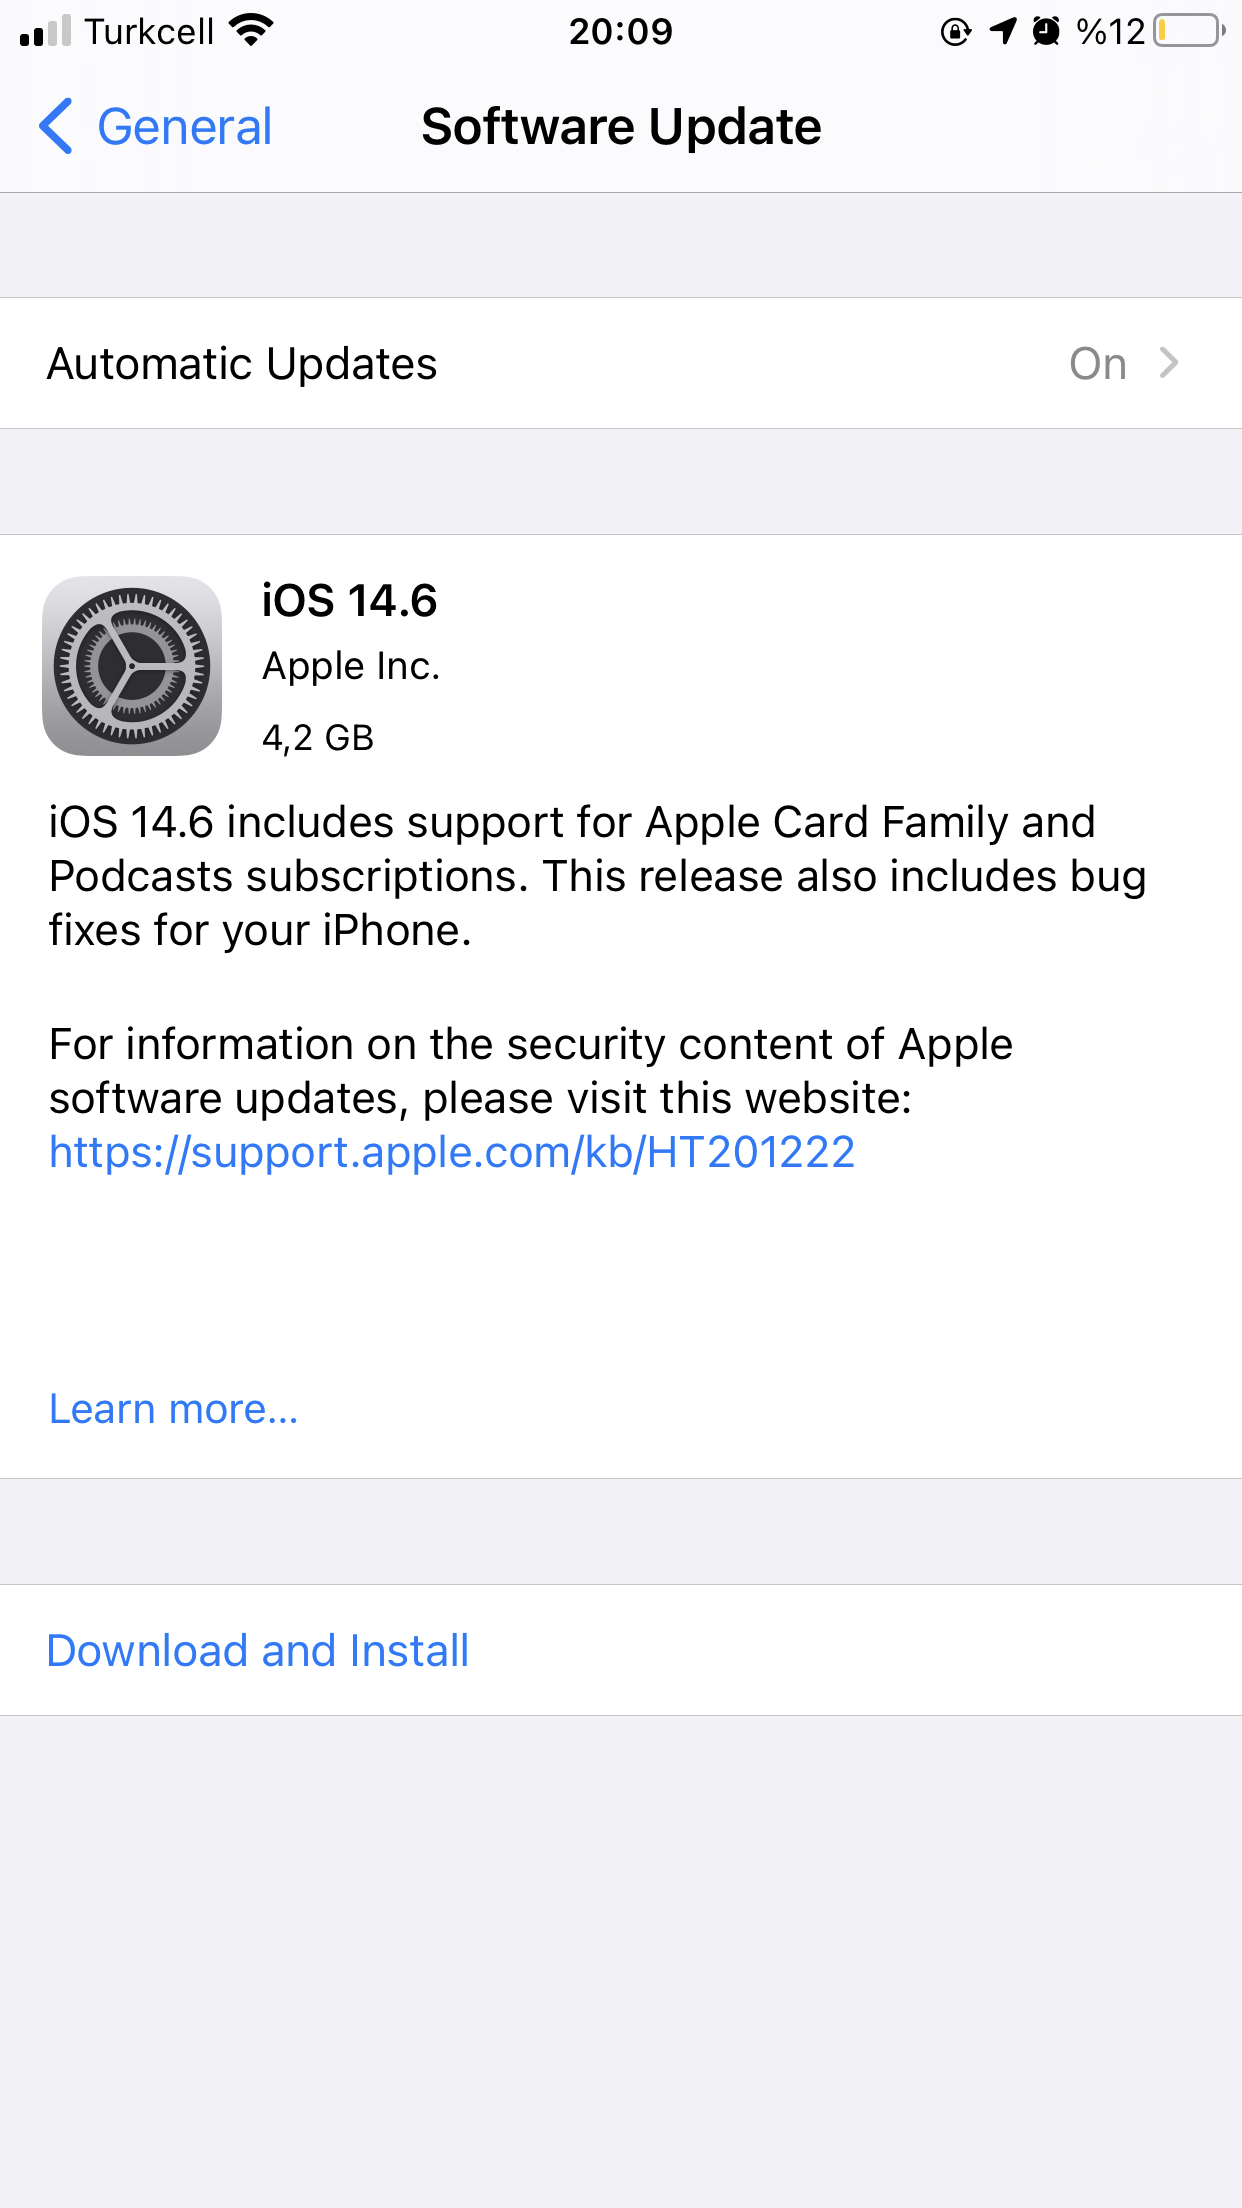
Task: Tap the back chevron arrow icon
Action: click(56, 126)
